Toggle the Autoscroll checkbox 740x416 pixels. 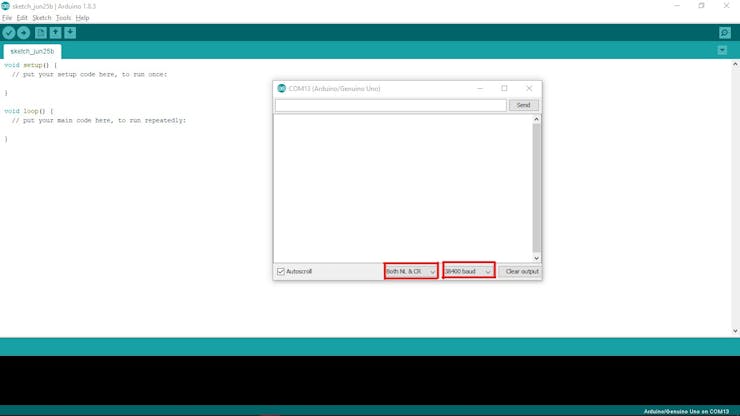(x=281, y=272)
